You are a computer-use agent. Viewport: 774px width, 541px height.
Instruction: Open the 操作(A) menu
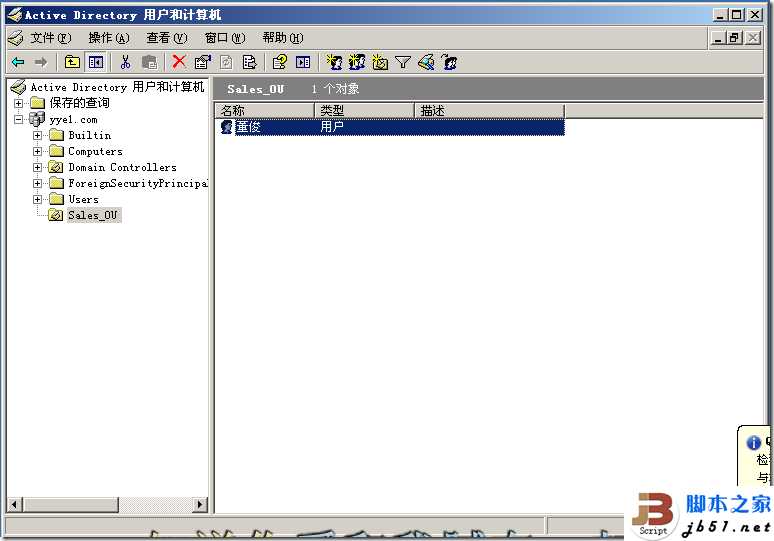click(109, 38)
